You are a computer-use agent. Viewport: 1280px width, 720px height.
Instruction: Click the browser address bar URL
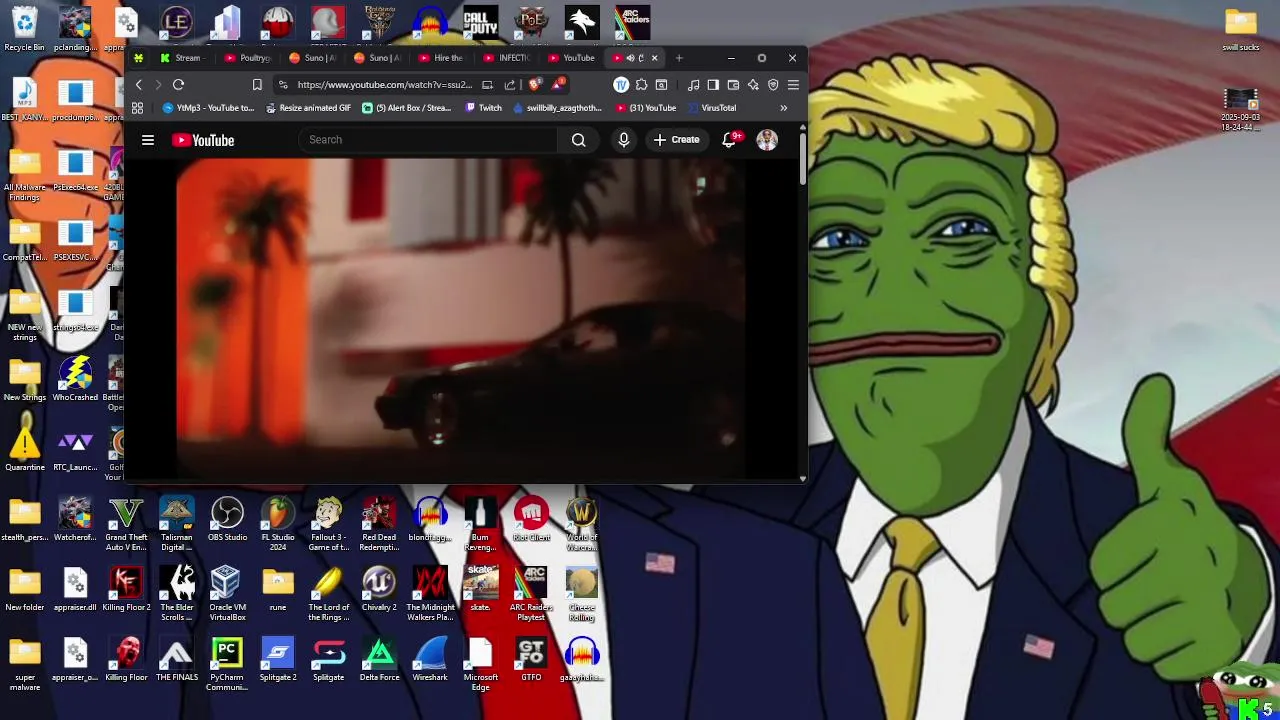click(383, 85)
